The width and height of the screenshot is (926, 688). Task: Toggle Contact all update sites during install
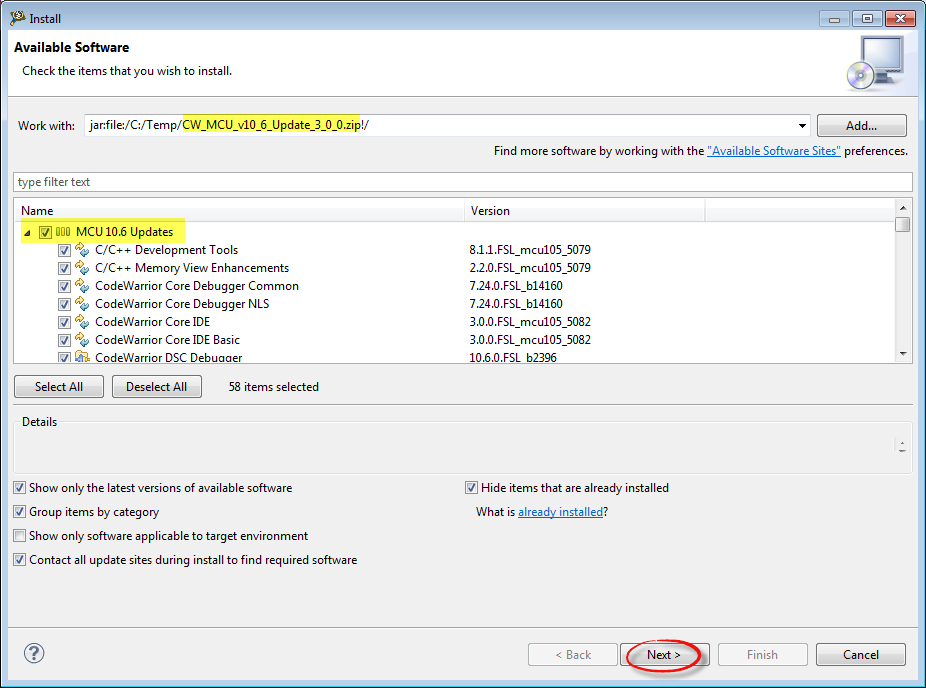(x=19, y=559)
